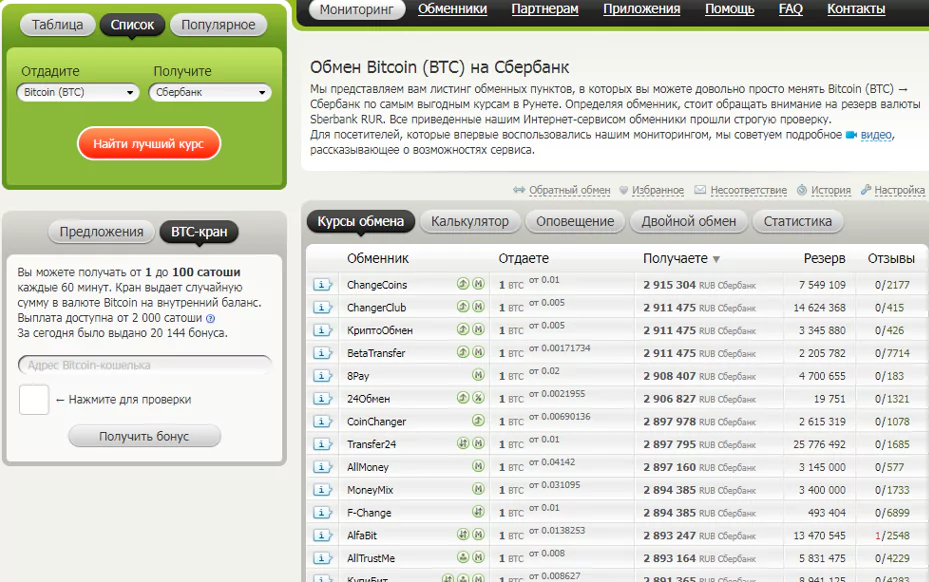Click video camera icon before видео link
Viewport: 929px width, 582px height.
(851, 135)
